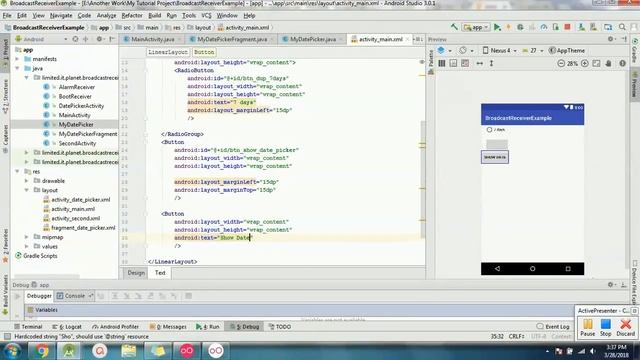Click the warnings icon in Preview toolbar

pos(622,63)
